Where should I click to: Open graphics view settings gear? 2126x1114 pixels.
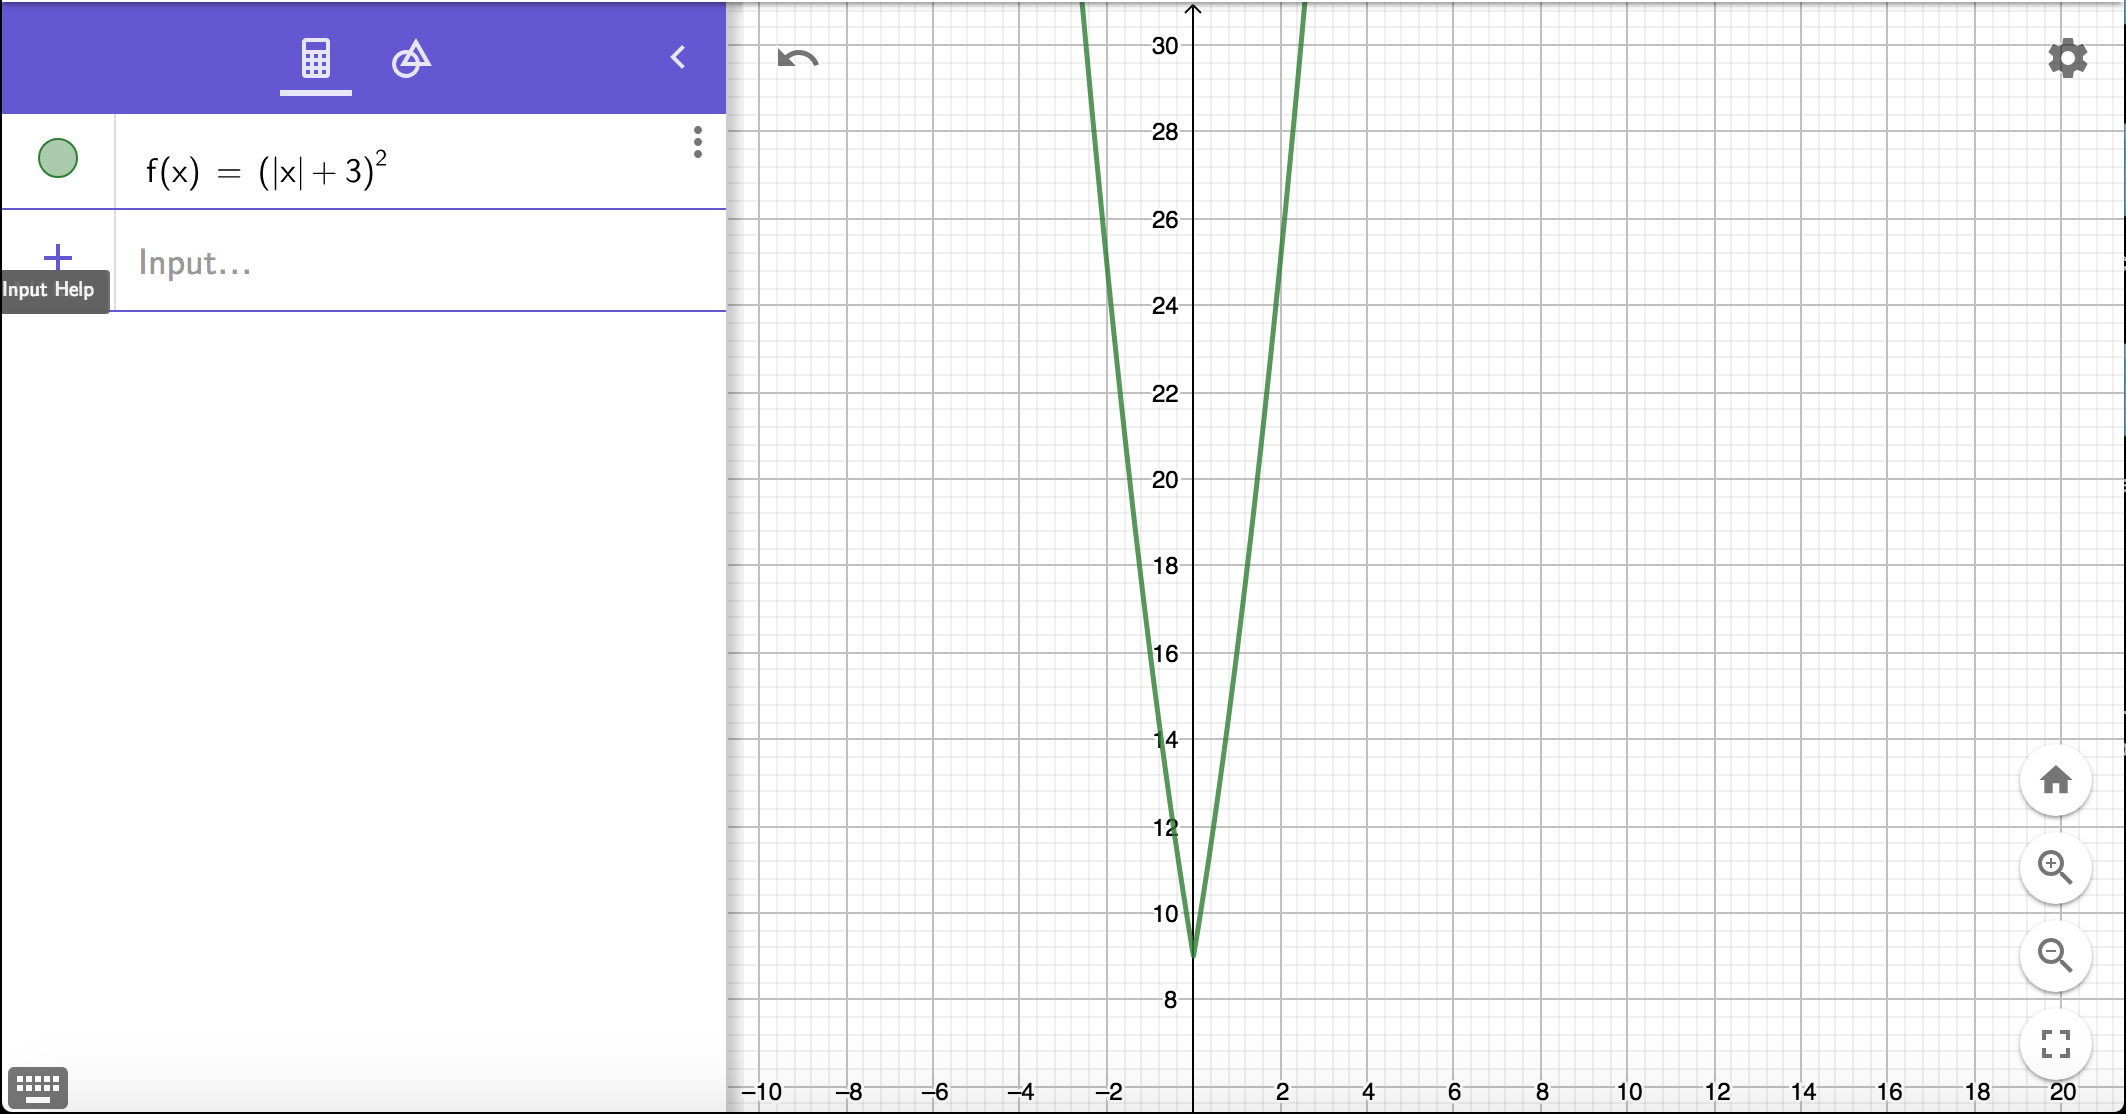pos(2067,58)
